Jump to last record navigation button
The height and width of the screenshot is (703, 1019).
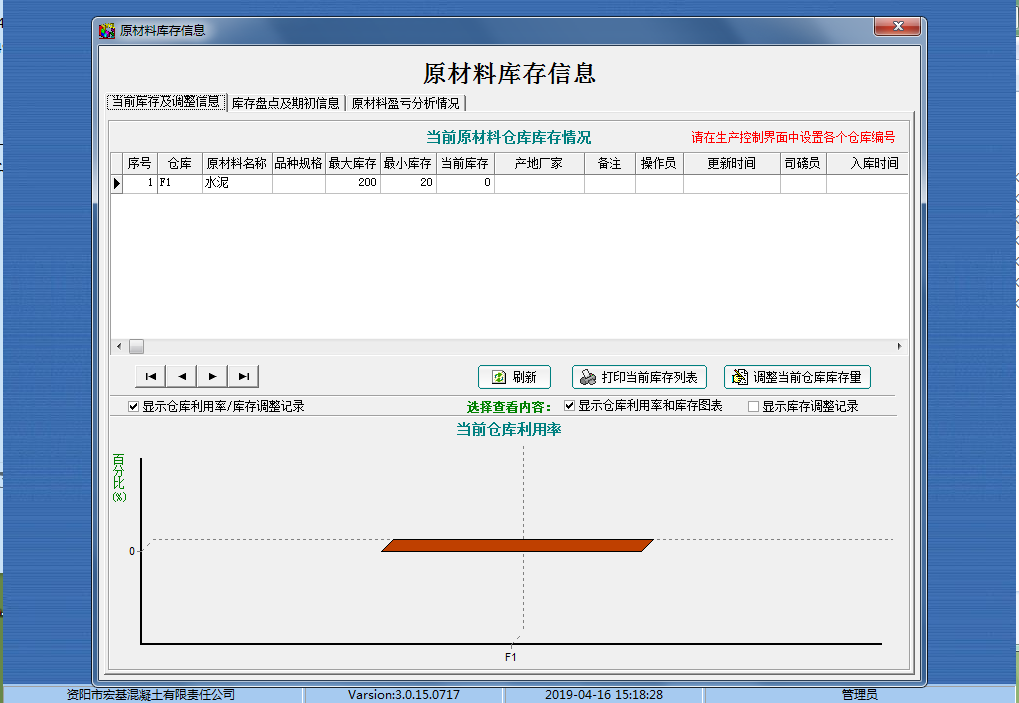click(x=243, y=376)
